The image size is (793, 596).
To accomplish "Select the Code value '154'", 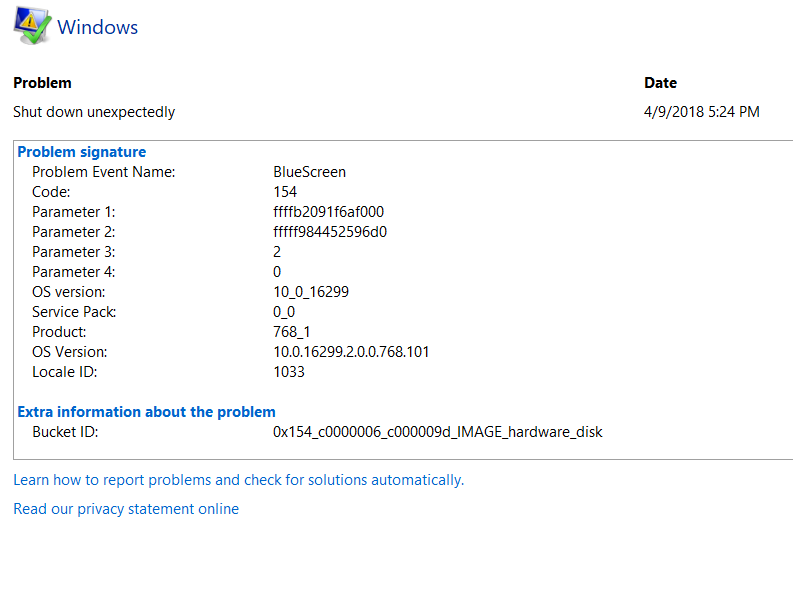I will (285, 192).
